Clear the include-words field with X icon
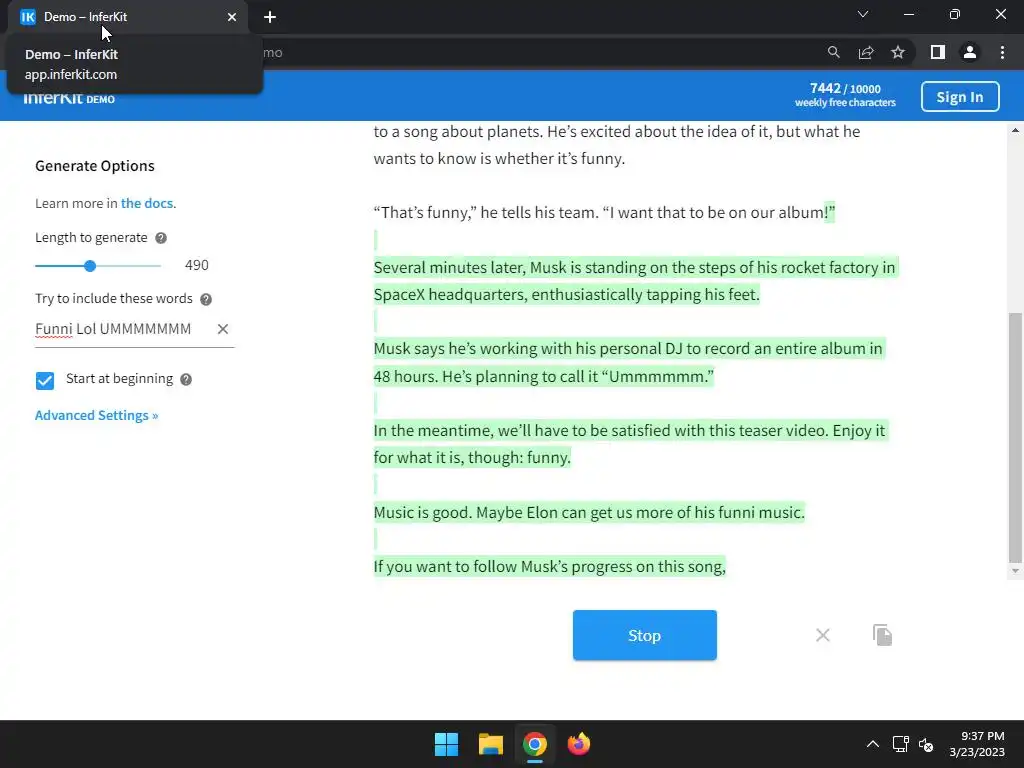This screenshot has height=768, width=1024. (223, 329)
